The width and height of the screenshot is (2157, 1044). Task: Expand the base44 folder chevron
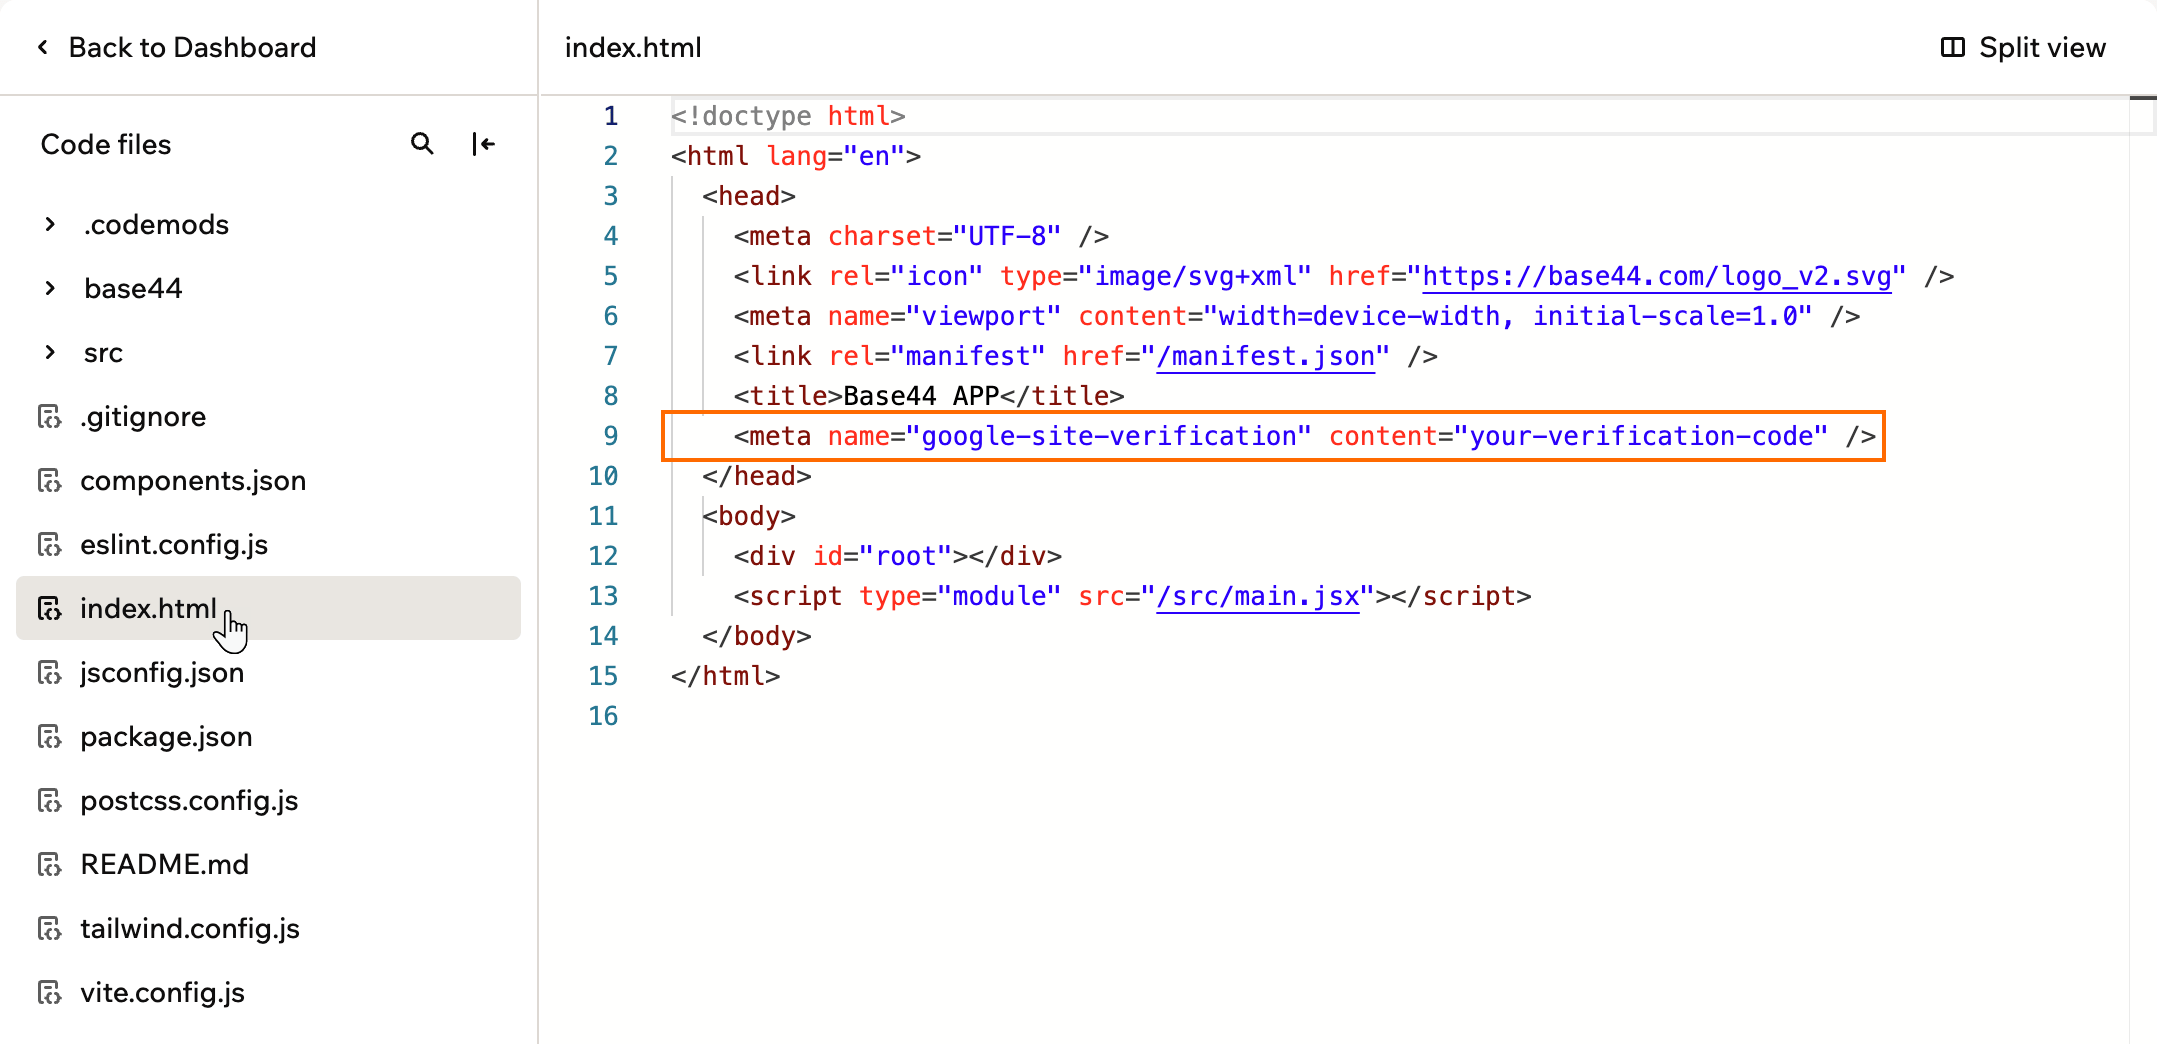[x=50, y=288]
